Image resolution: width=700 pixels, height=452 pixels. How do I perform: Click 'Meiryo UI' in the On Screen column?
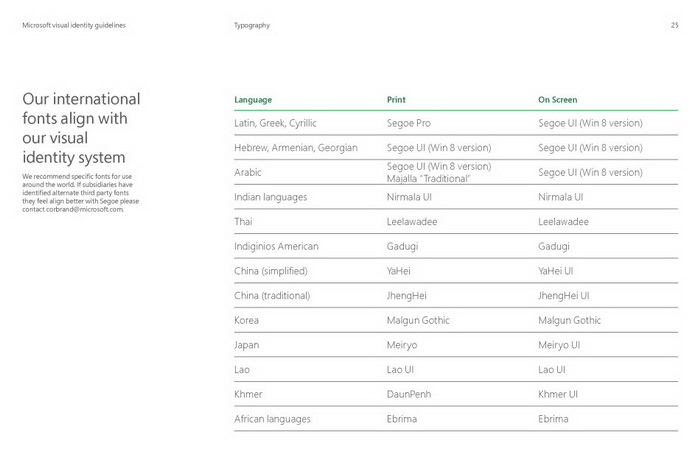[559, 345]
